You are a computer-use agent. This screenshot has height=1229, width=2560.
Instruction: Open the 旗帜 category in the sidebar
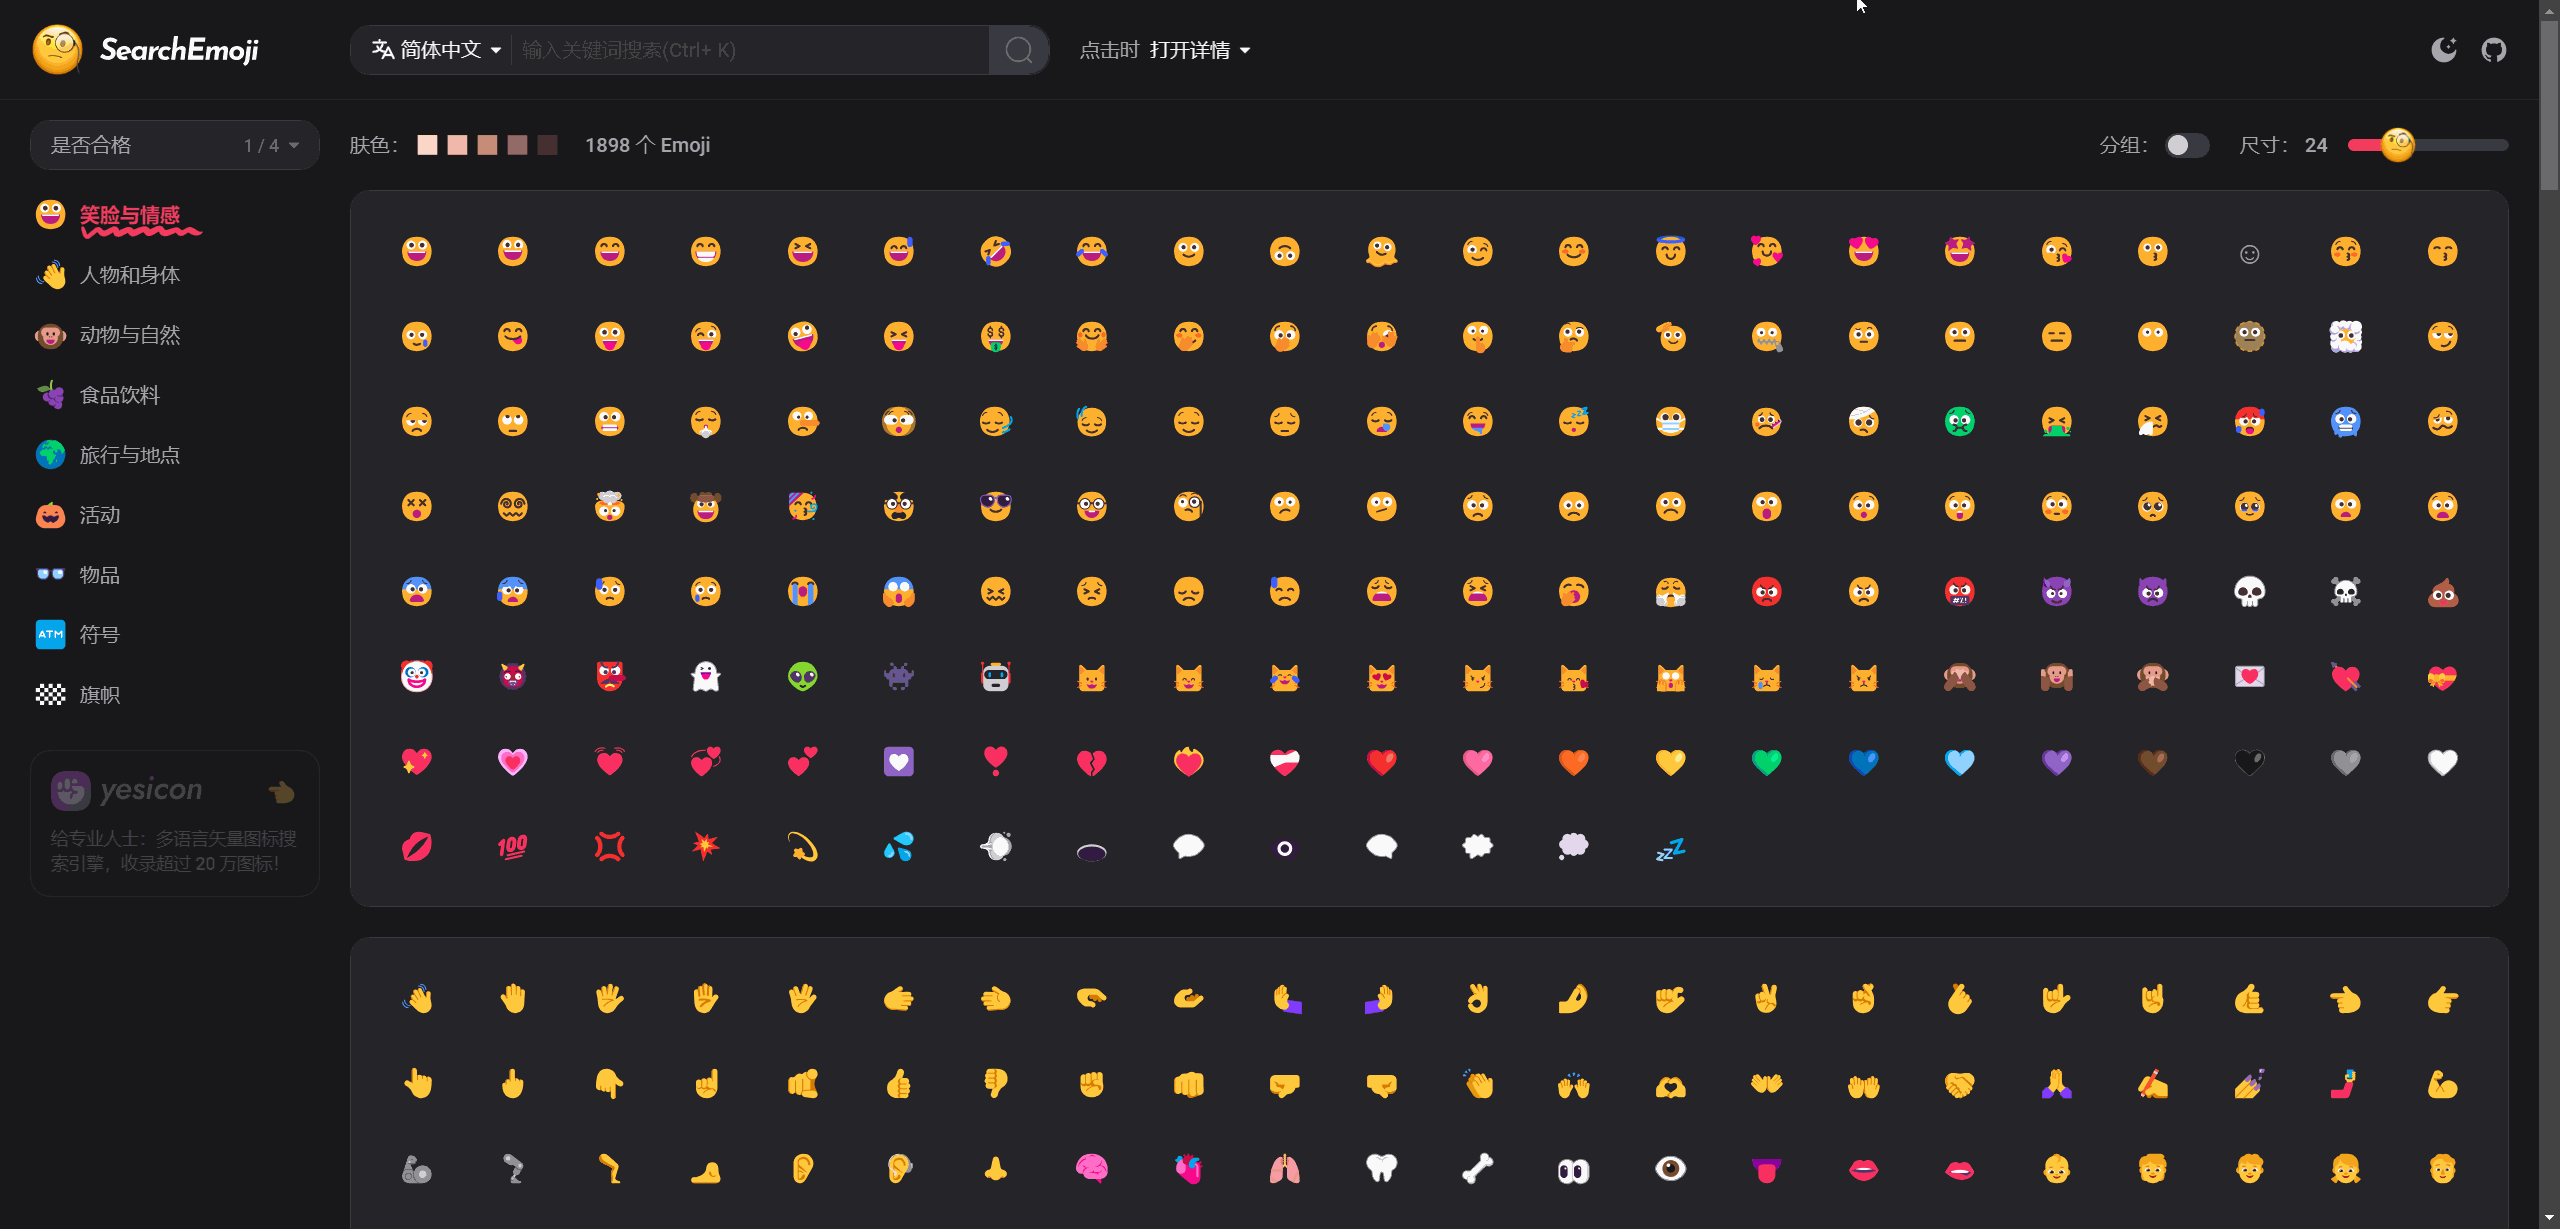tap(99, 694)
